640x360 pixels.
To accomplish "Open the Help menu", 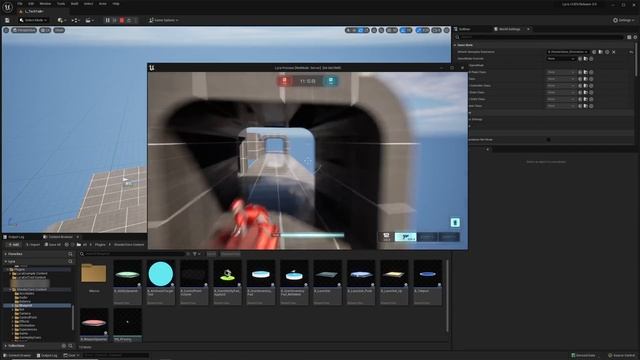I will (116, 4).
